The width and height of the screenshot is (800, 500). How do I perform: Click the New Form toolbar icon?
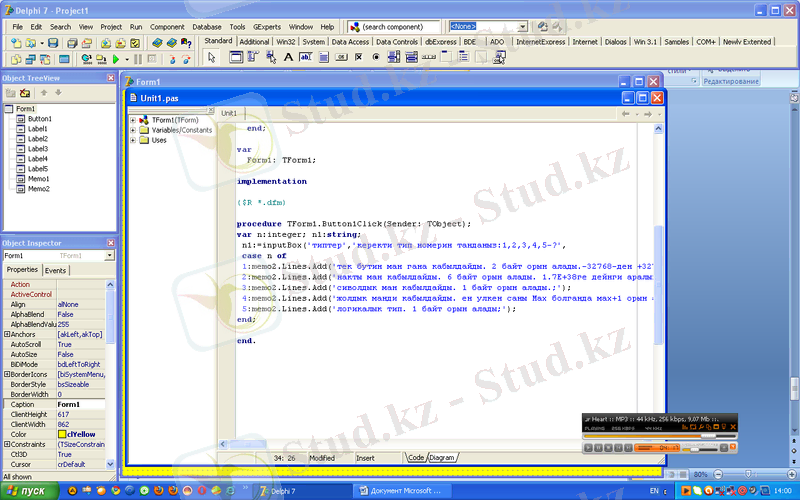click(x=64, y=59)
